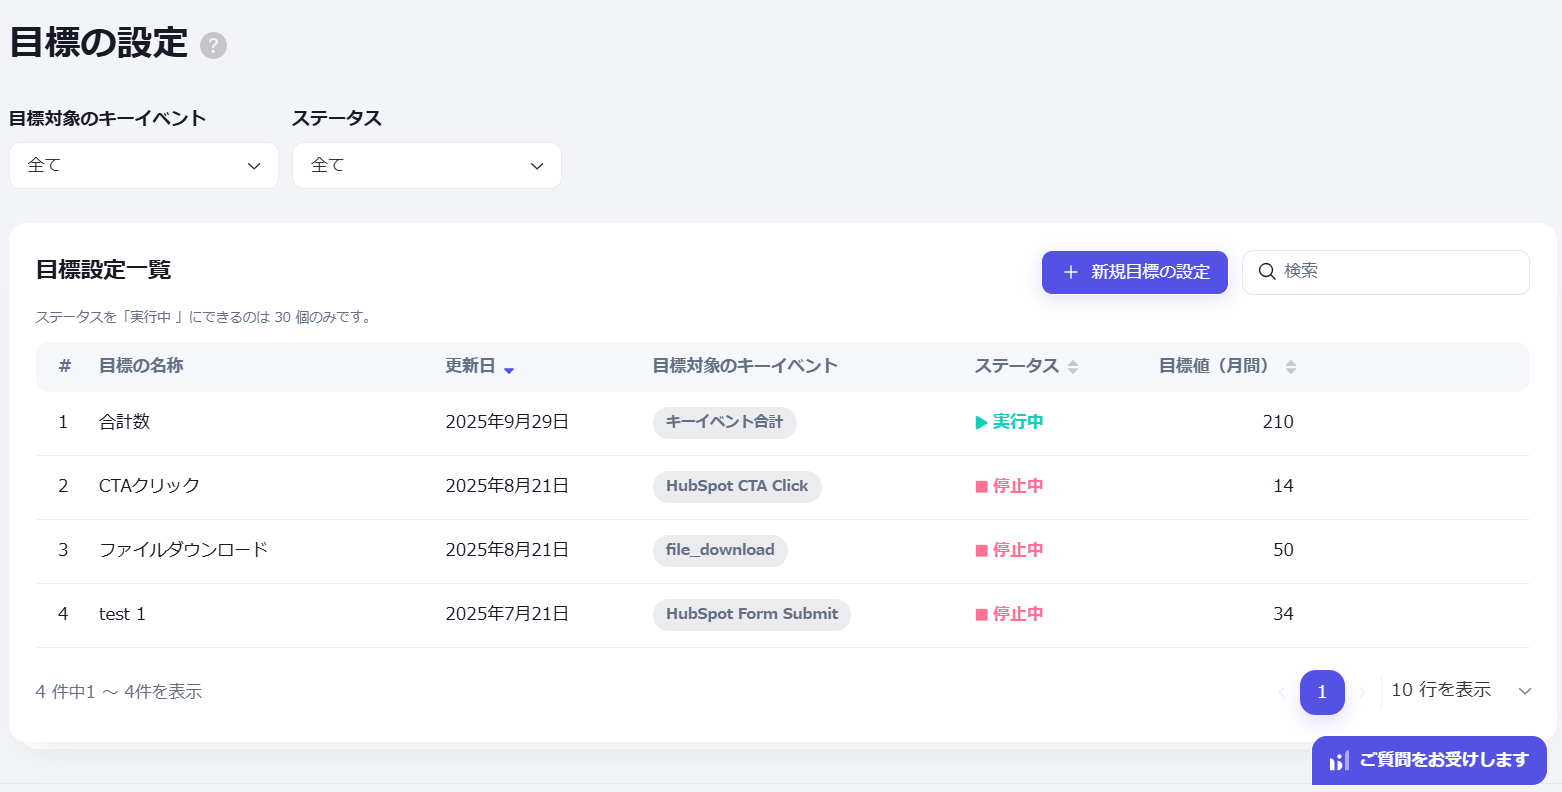Click the help icon beside 目標の設定 heading

click(x=212, y=45)
